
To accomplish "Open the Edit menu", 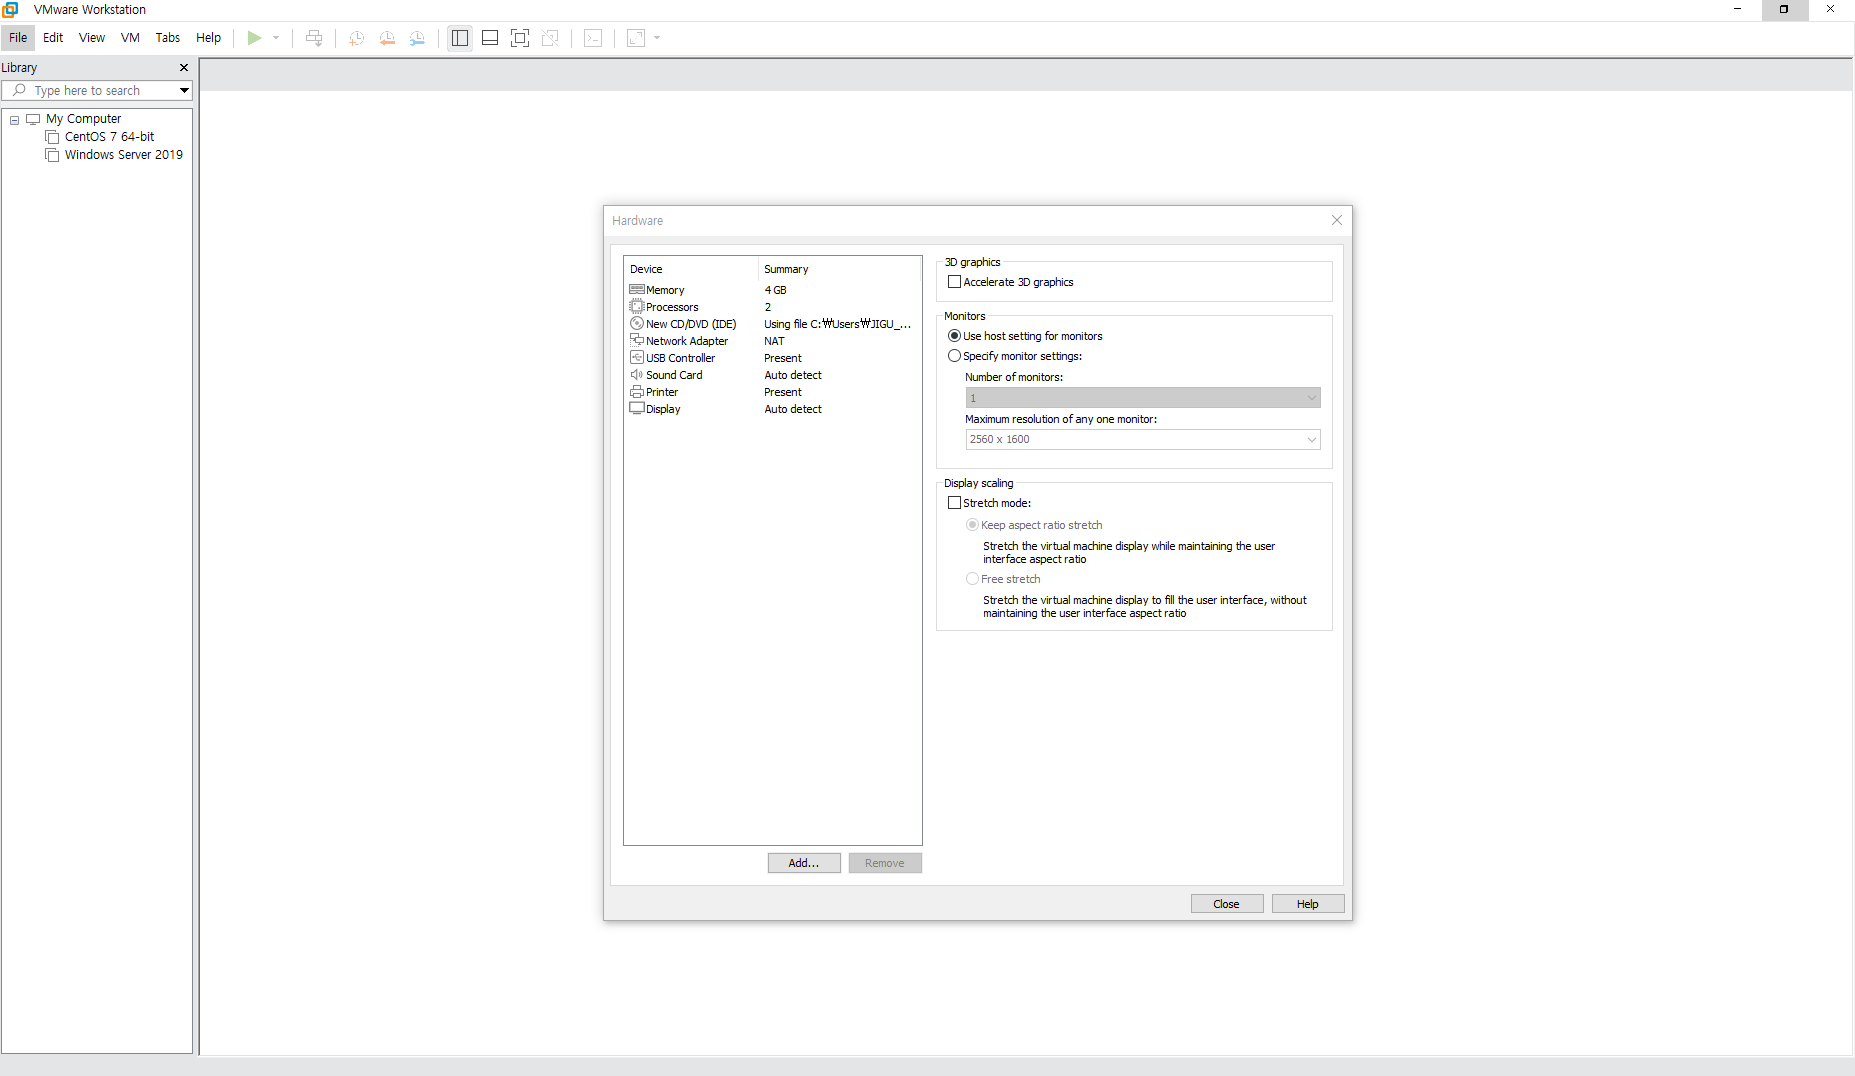I will tap(53, 38).
